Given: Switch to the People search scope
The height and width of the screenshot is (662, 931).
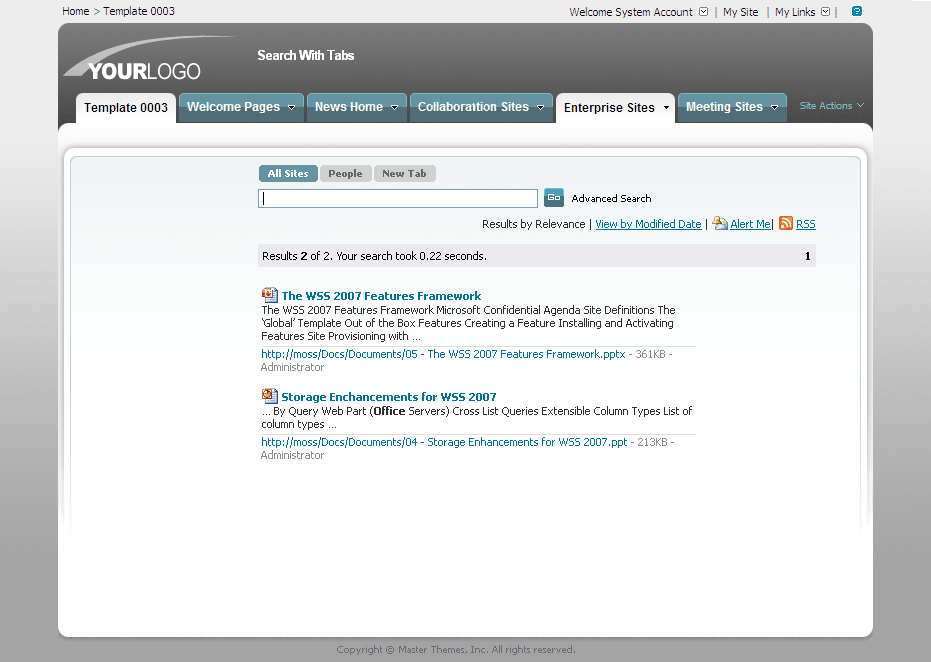Looking at the screenshot, I should 345,173.
